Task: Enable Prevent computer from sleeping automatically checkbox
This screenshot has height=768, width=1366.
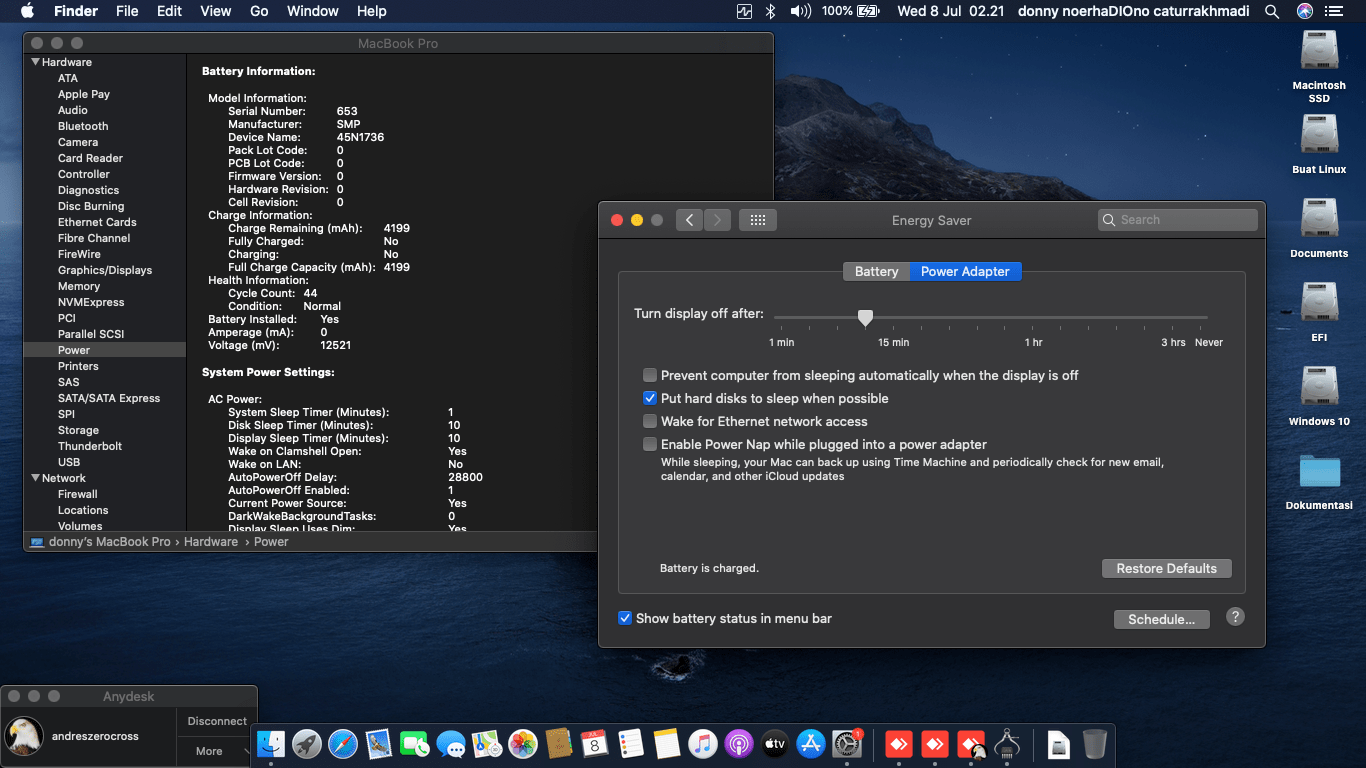Action: click(650, 375)
